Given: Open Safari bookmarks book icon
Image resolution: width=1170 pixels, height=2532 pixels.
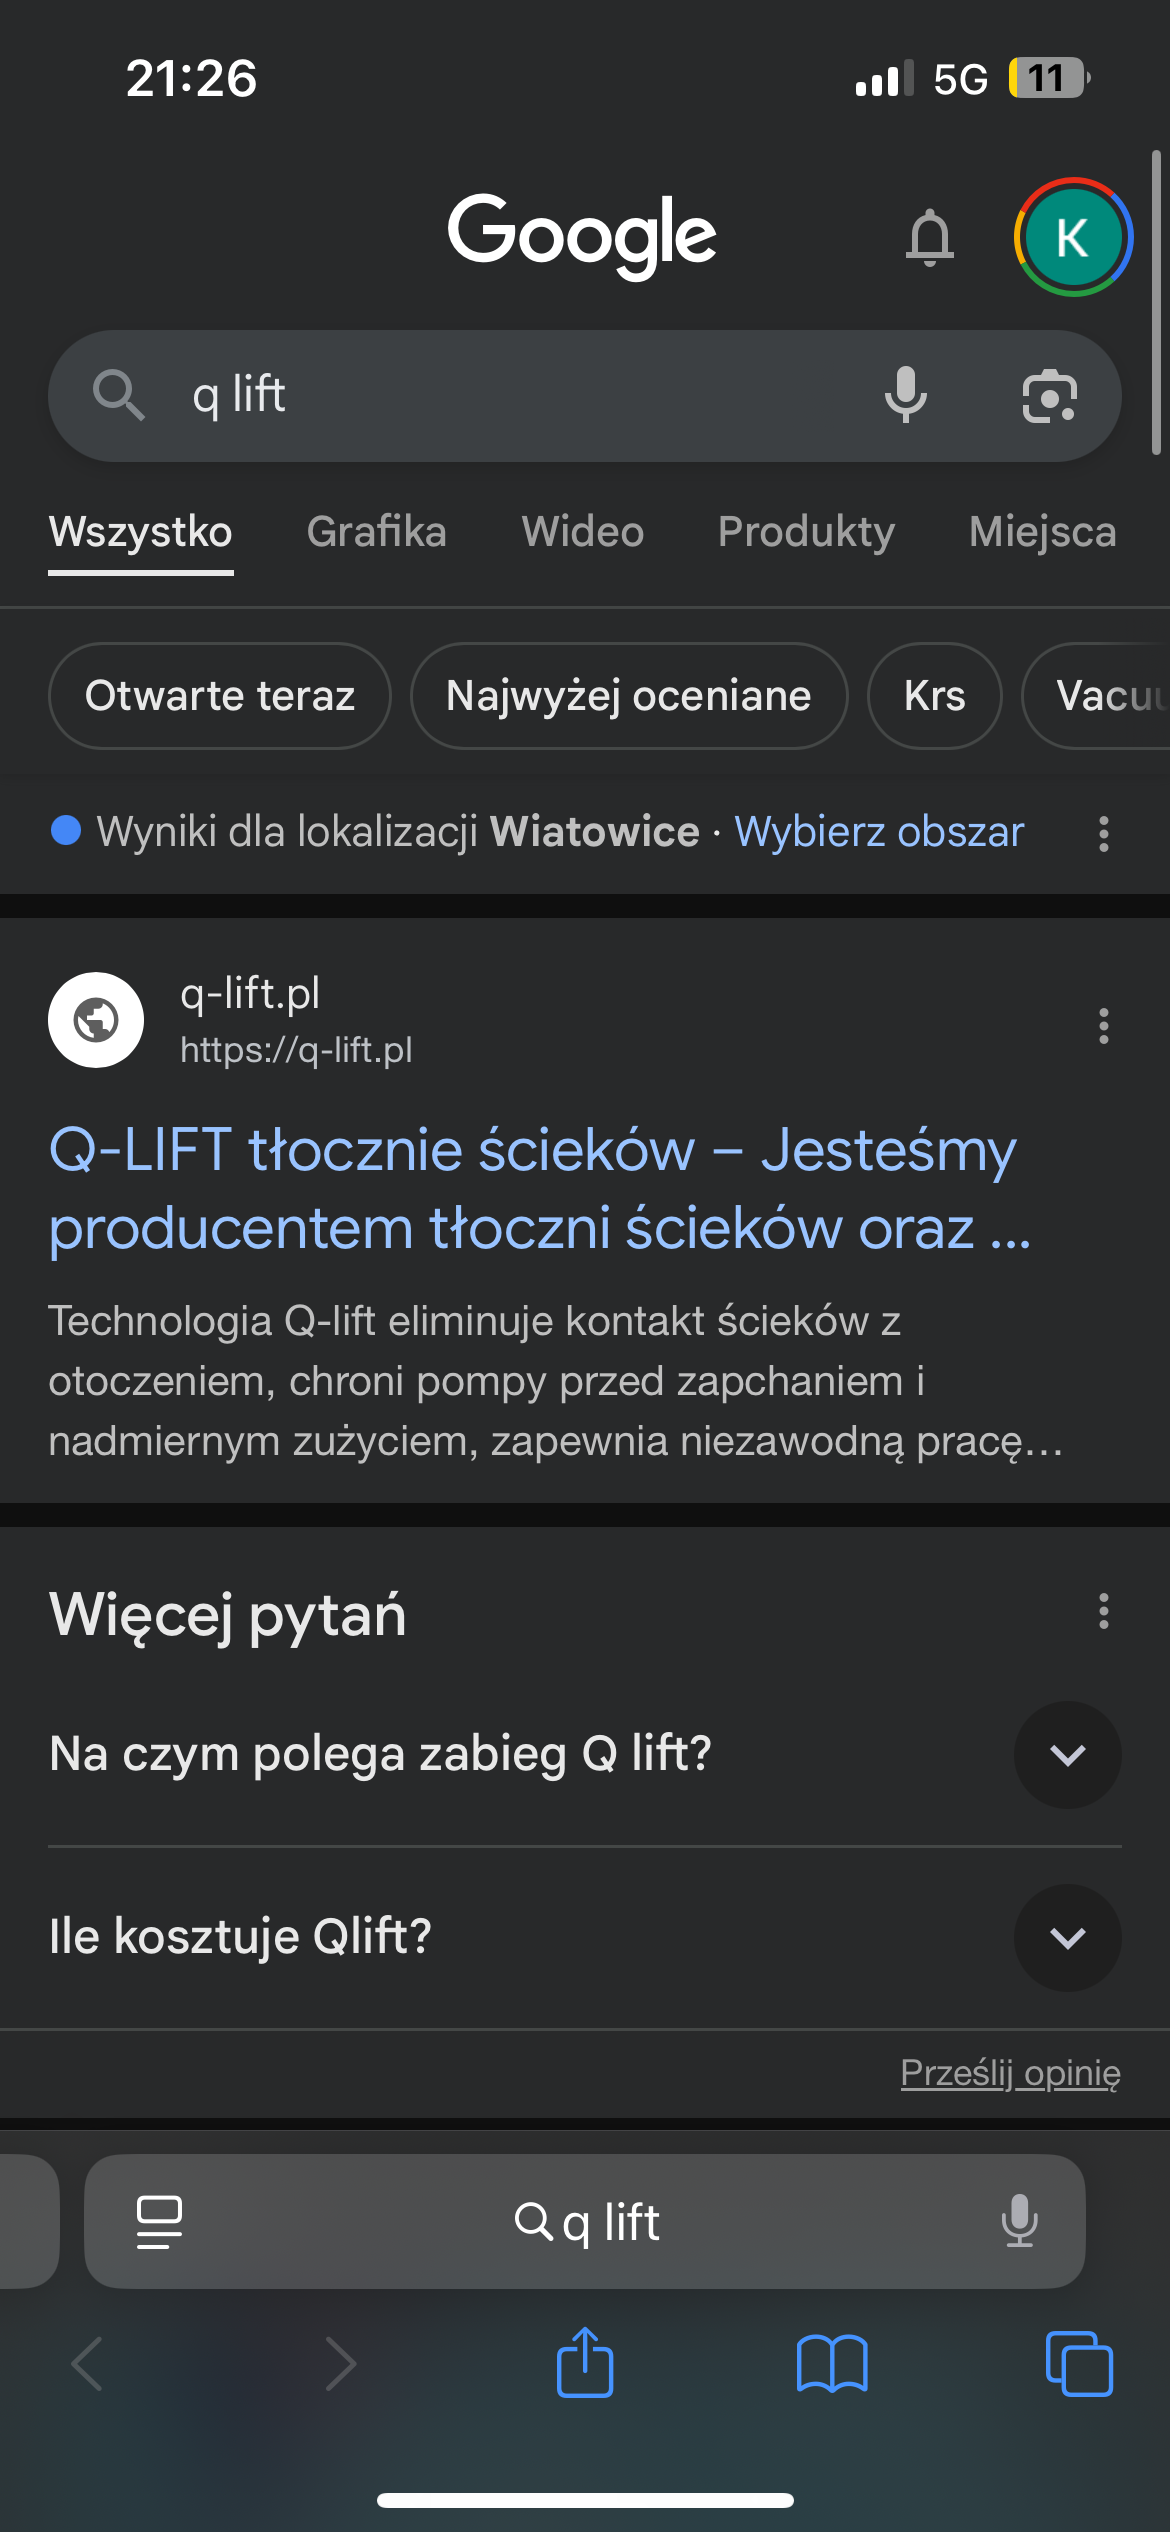Looking at the screenshot, I should [x=832, y=2364].
